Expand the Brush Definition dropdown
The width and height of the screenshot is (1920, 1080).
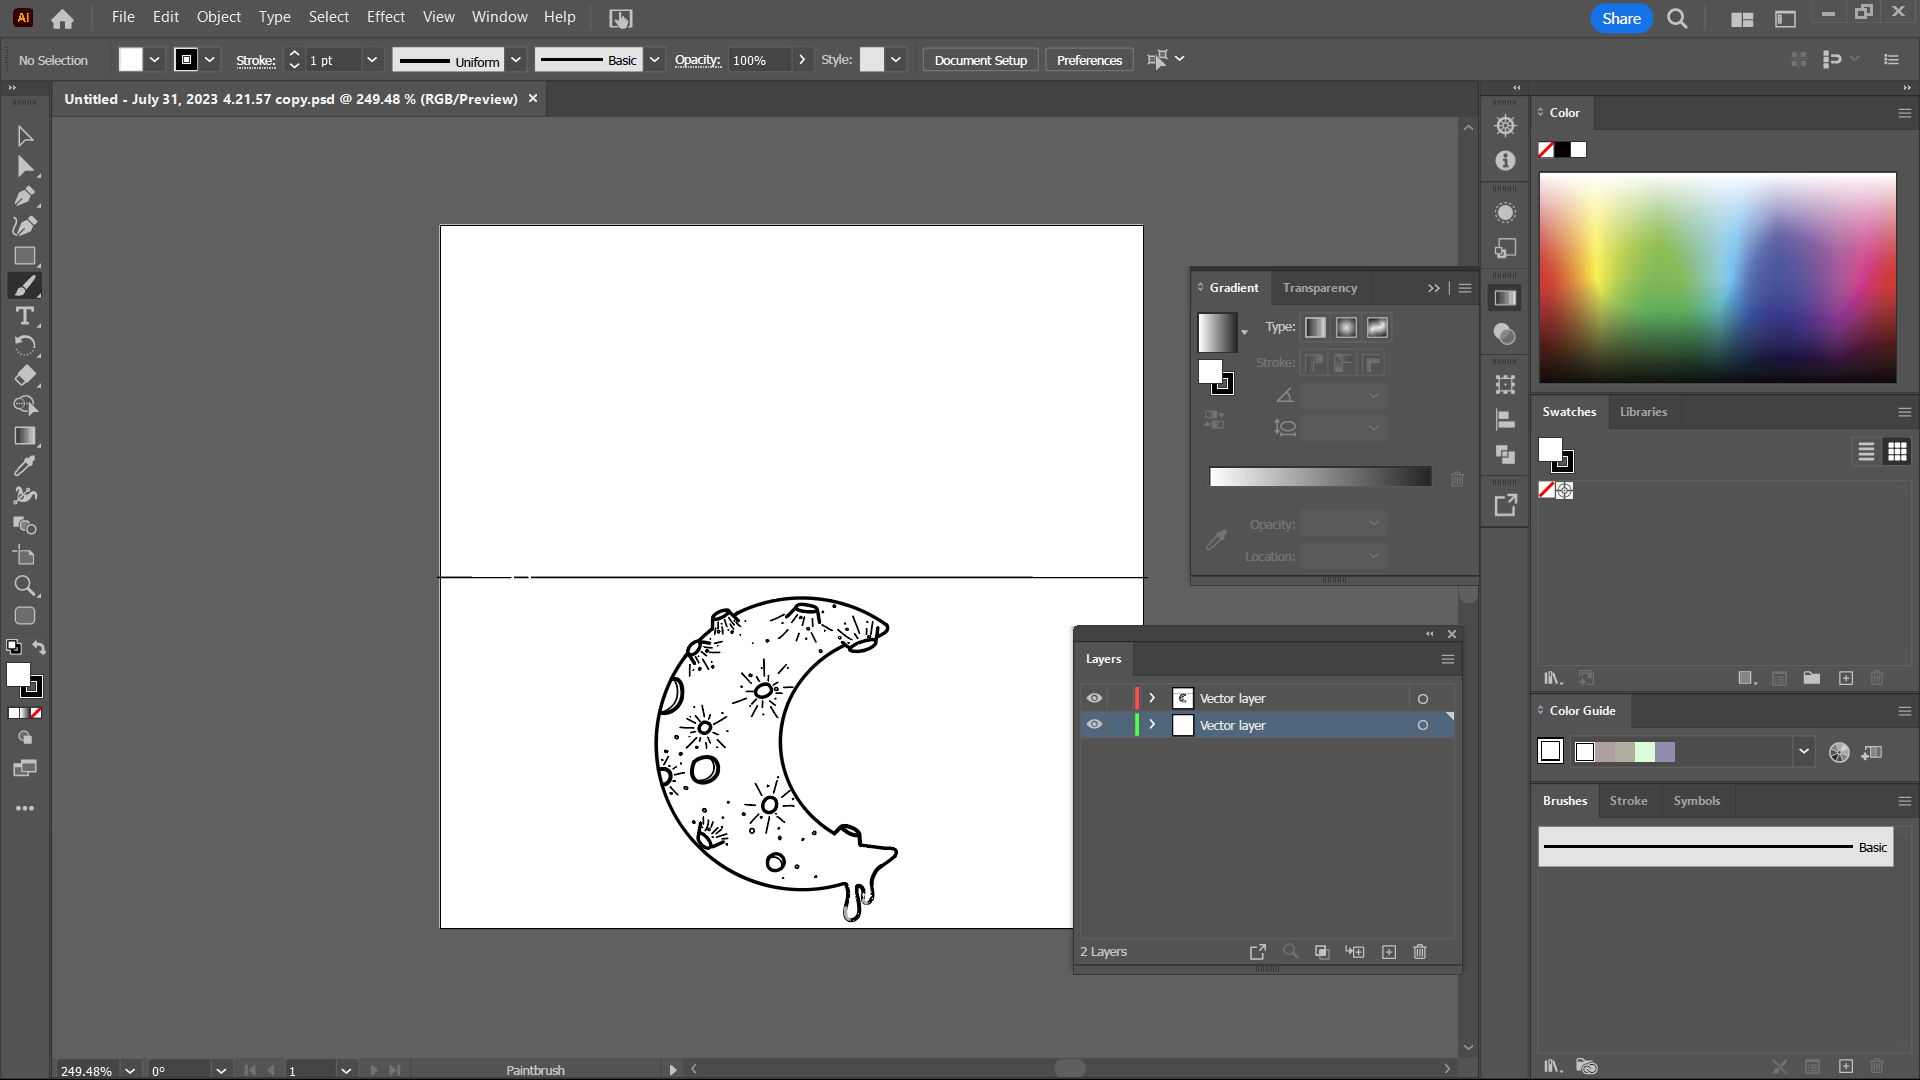[654, 60]
